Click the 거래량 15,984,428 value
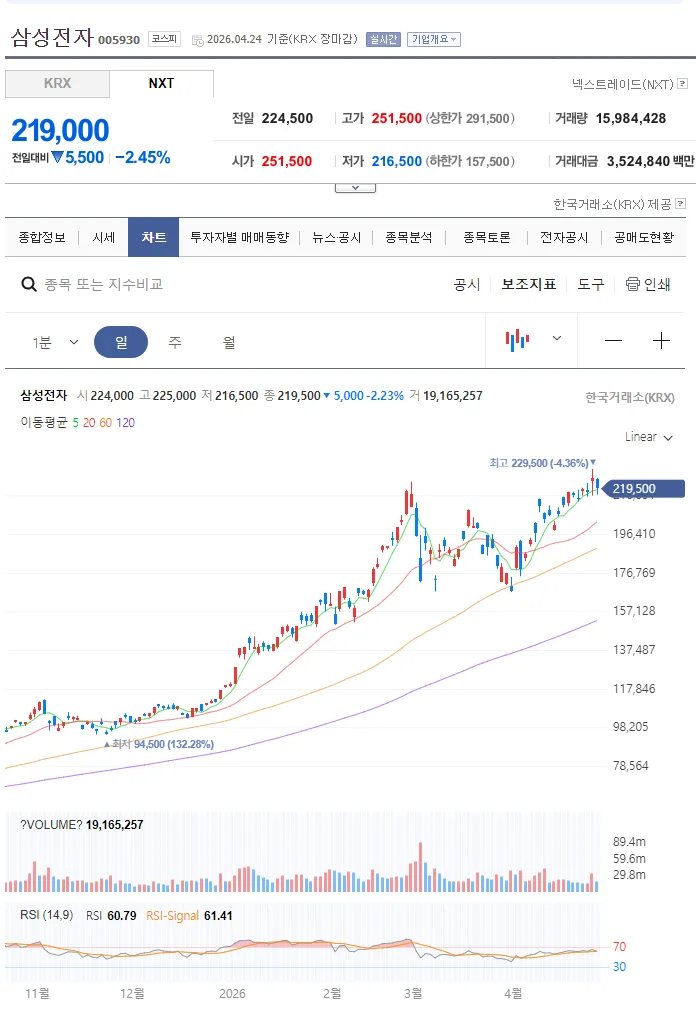696x1028 pixels. pyautogui.click(x=630, y=119)
